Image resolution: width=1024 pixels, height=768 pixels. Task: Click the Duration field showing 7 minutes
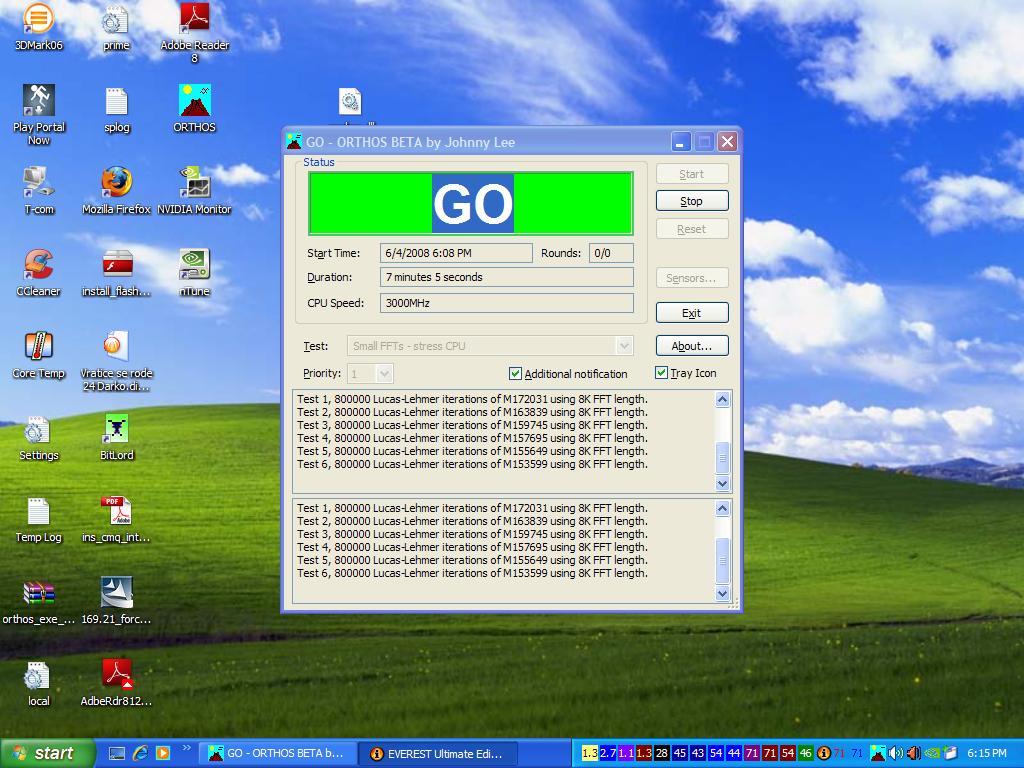(507, 277)
